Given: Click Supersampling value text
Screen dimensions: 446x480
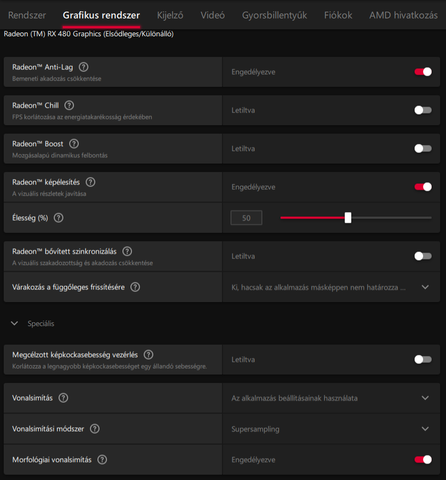Looking at the screenshot, I should point(255,429).
